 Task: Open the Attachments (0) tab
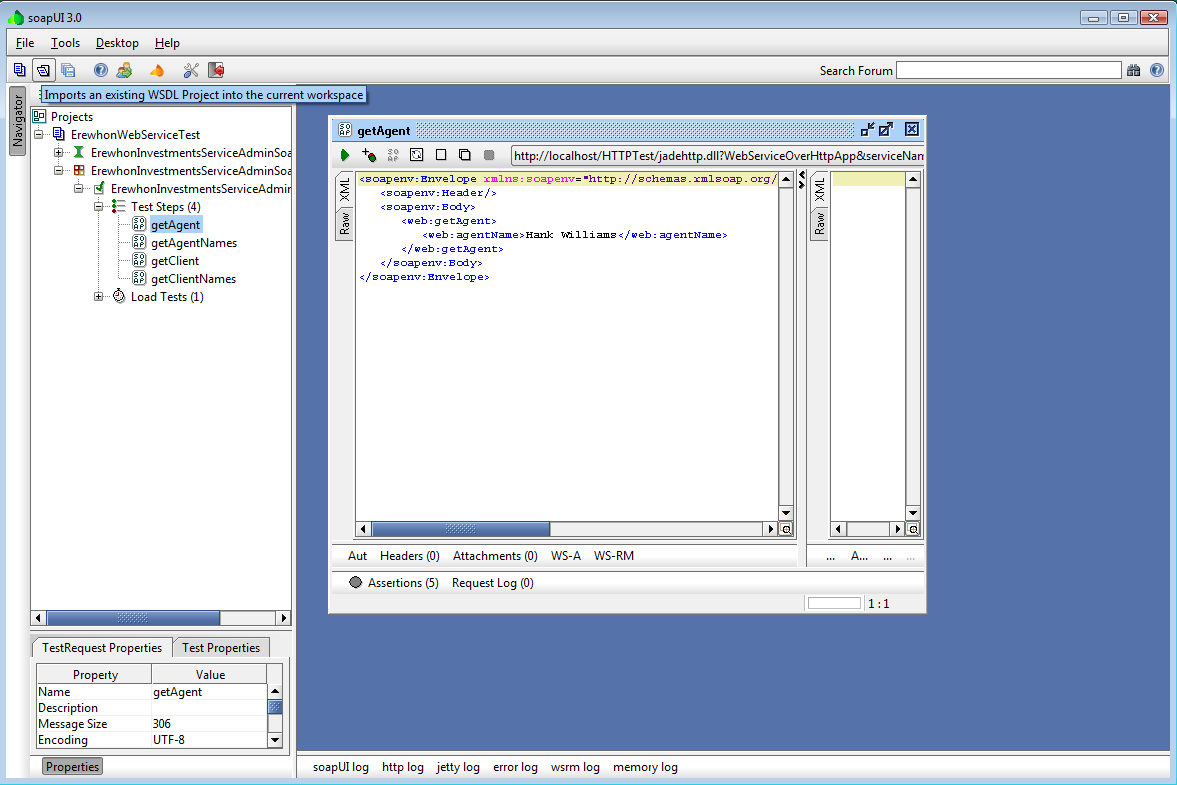pyautogui.click(x=495, y=556)
